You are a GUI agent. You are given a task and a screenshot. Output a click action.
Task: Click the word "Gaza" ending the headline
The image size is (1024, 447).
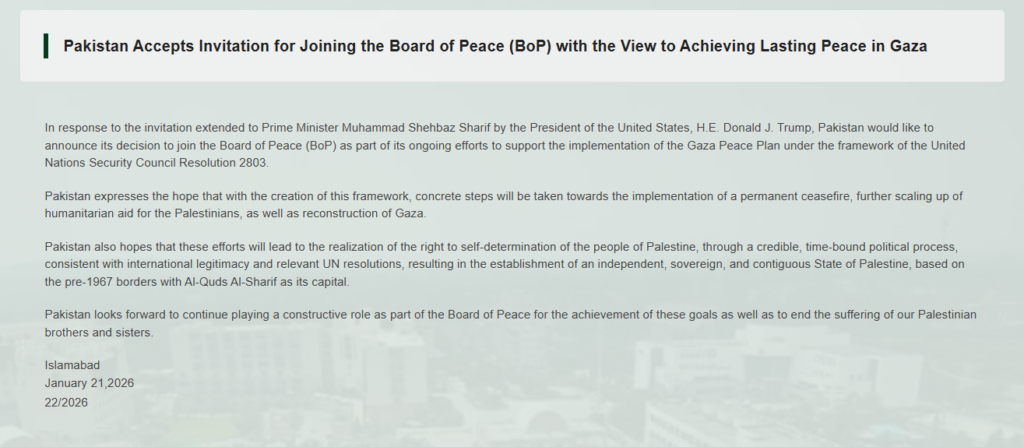pyautogui.click(x=907, y=47)
